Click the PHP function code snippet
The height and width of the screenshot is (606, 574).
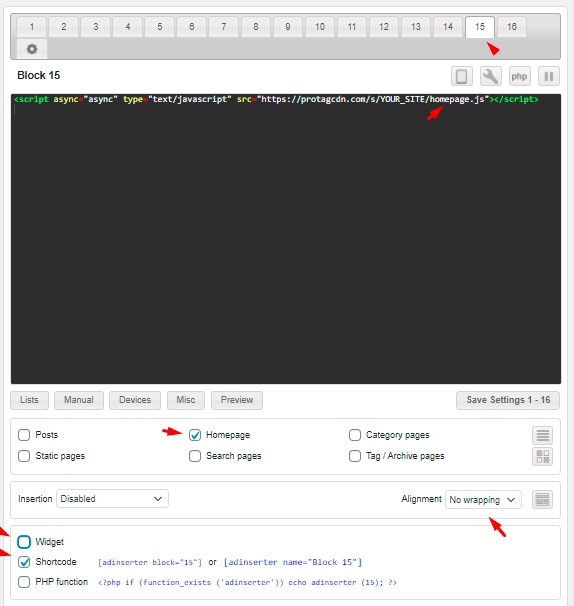(247, 582)
